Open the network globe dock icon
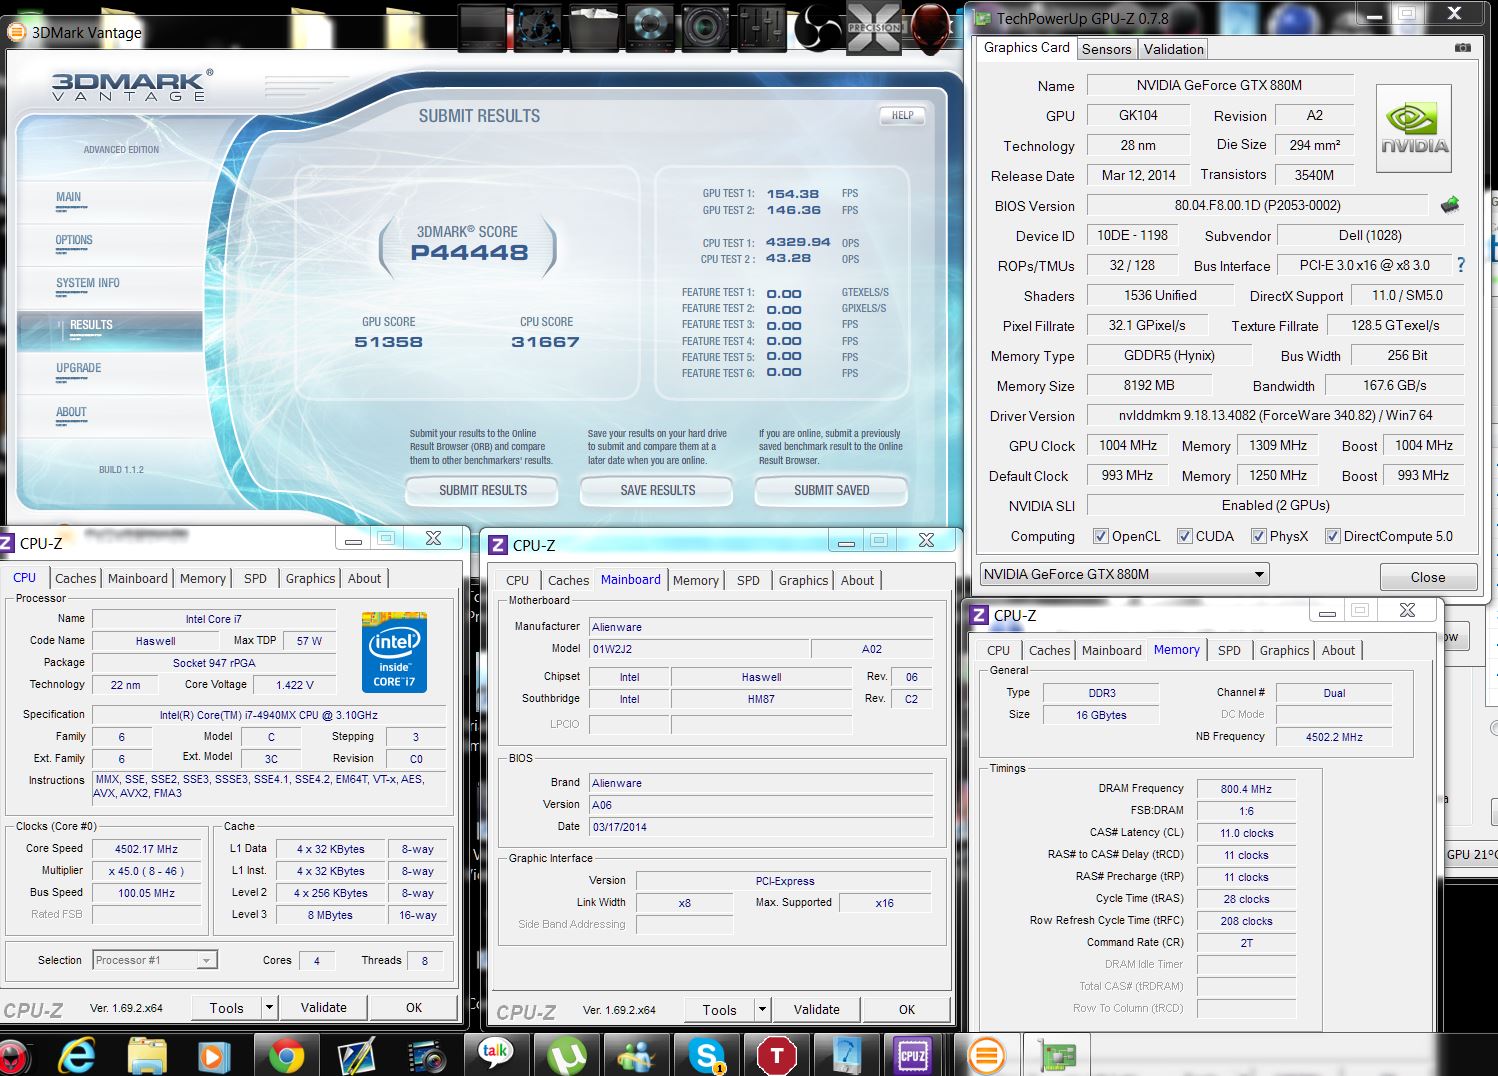Viewport: 1498px width, 1076px height. coord(539,27)
